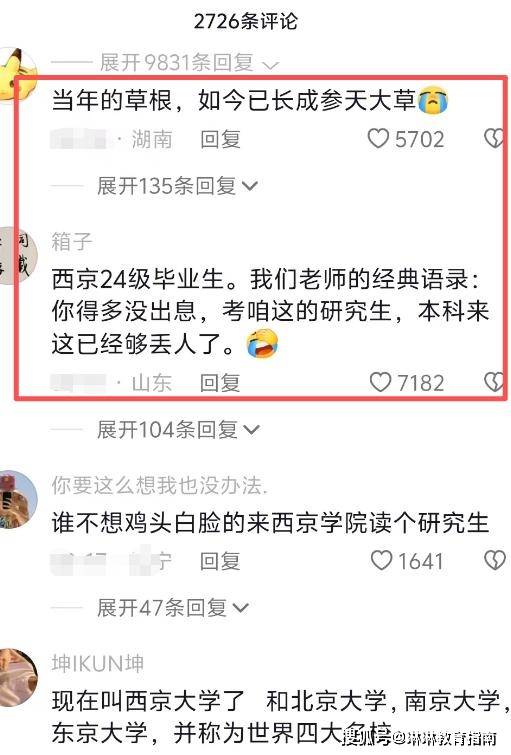Reply to the 西京学院读个研究生 comment
Image resolution: width=511 pixels, height=755 pixels.
[x=220, y=561]
